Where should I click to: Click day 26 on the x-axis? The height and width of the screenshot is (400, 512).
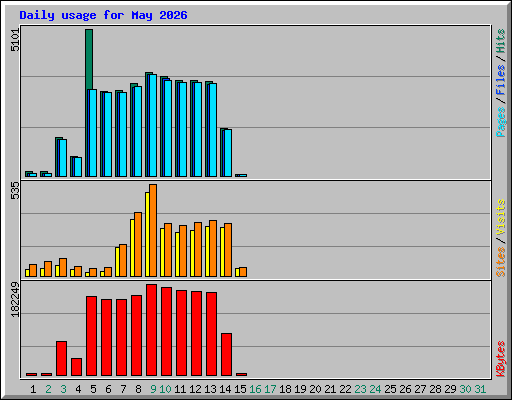[405, 389]
